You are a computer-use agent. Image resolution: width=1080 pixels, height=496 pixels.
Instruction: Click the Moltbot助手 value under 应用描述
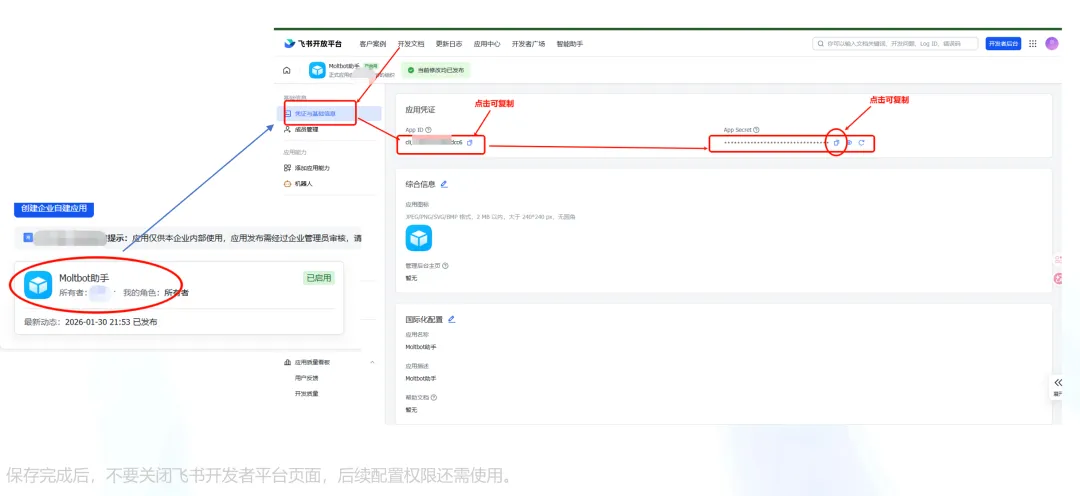tap(421, 378)
